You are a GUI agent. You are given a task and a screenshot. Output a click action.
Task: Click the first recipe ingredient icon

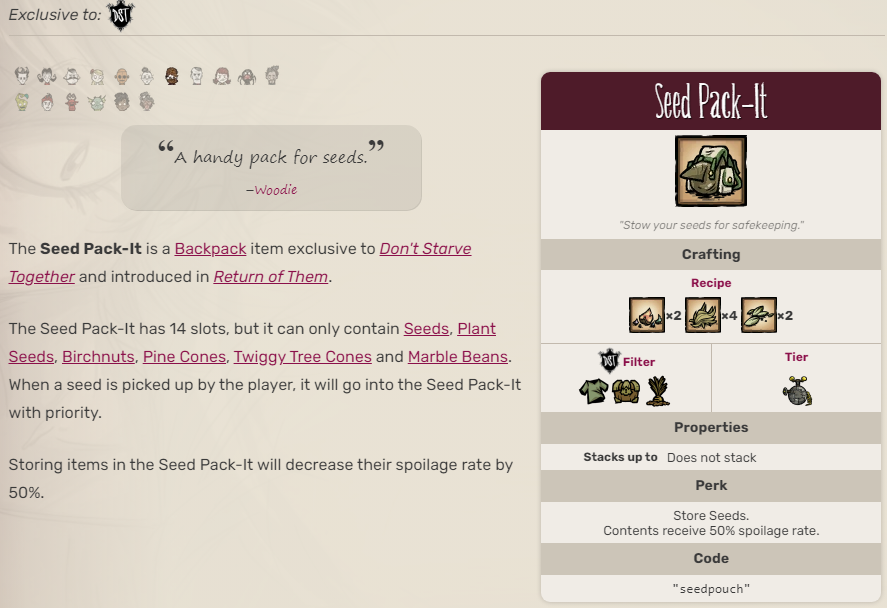646,315
